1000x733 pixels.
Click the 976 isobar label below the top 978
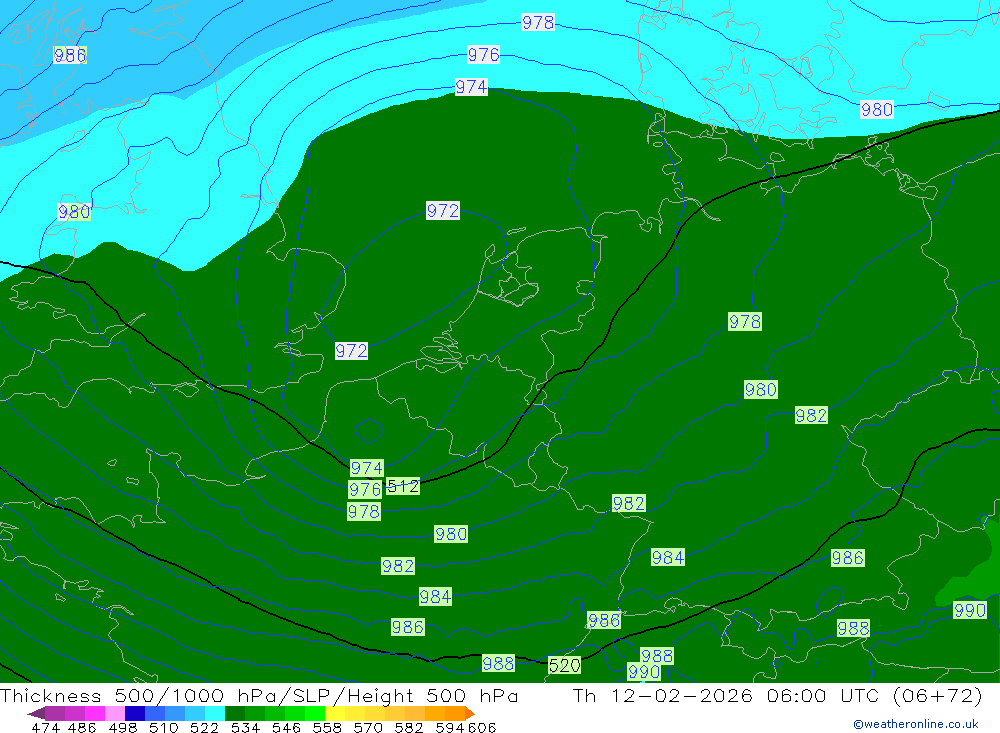point(483,55)
